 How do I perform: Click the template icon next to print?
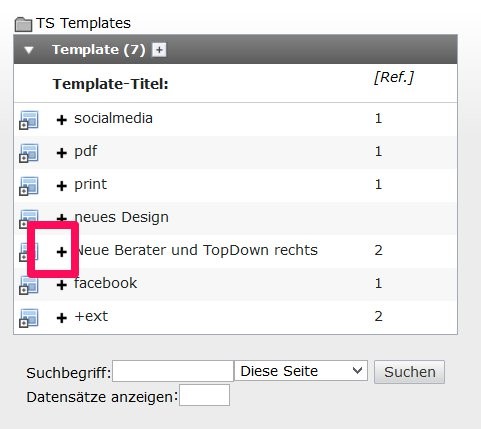[x=29, y=186]
